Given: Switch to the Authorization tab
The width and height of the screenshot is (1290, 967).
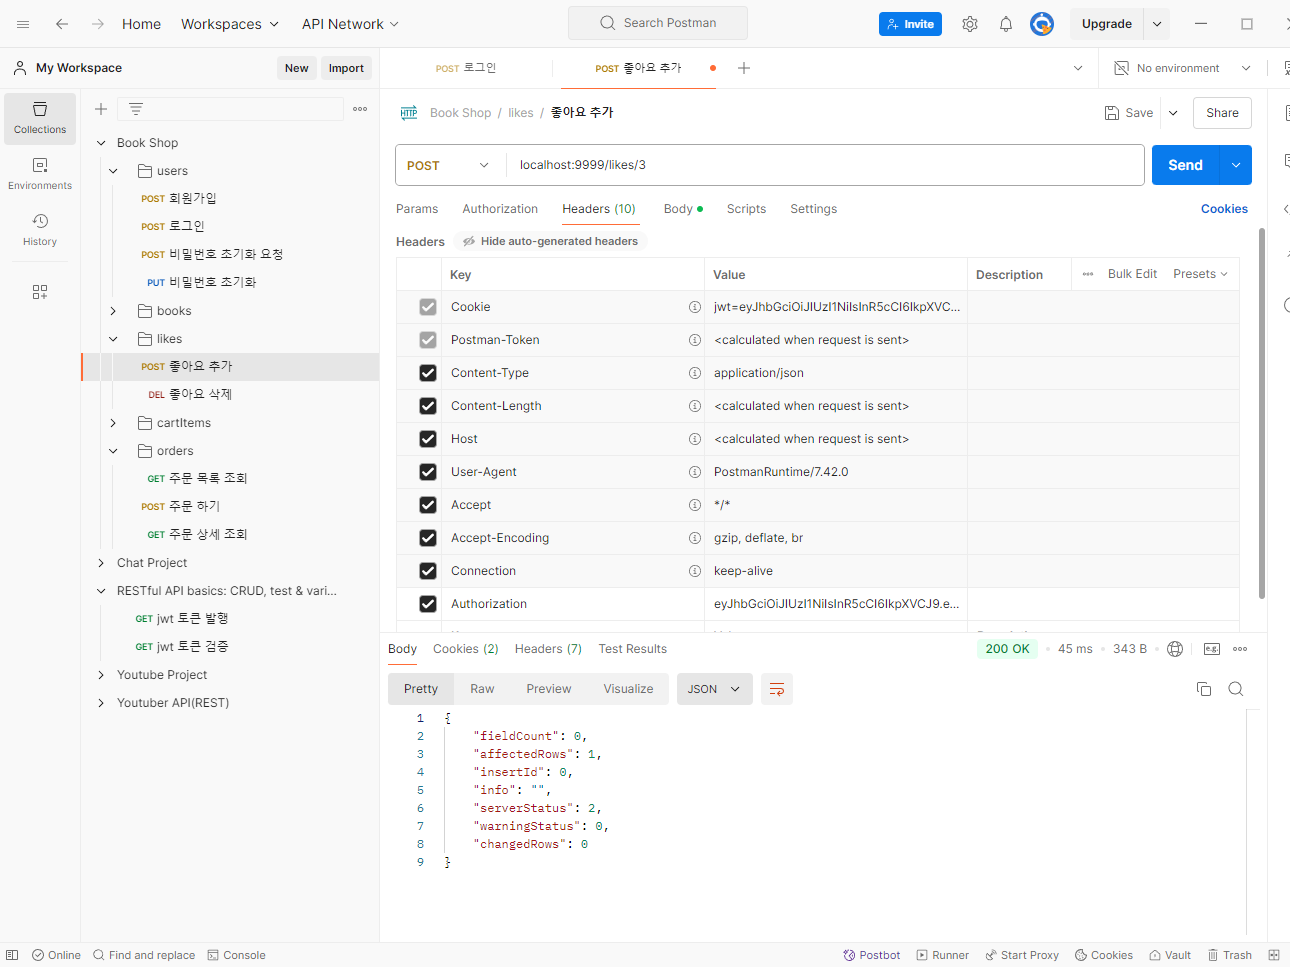Looking at the screenshot, I should [x=500, y=209].
